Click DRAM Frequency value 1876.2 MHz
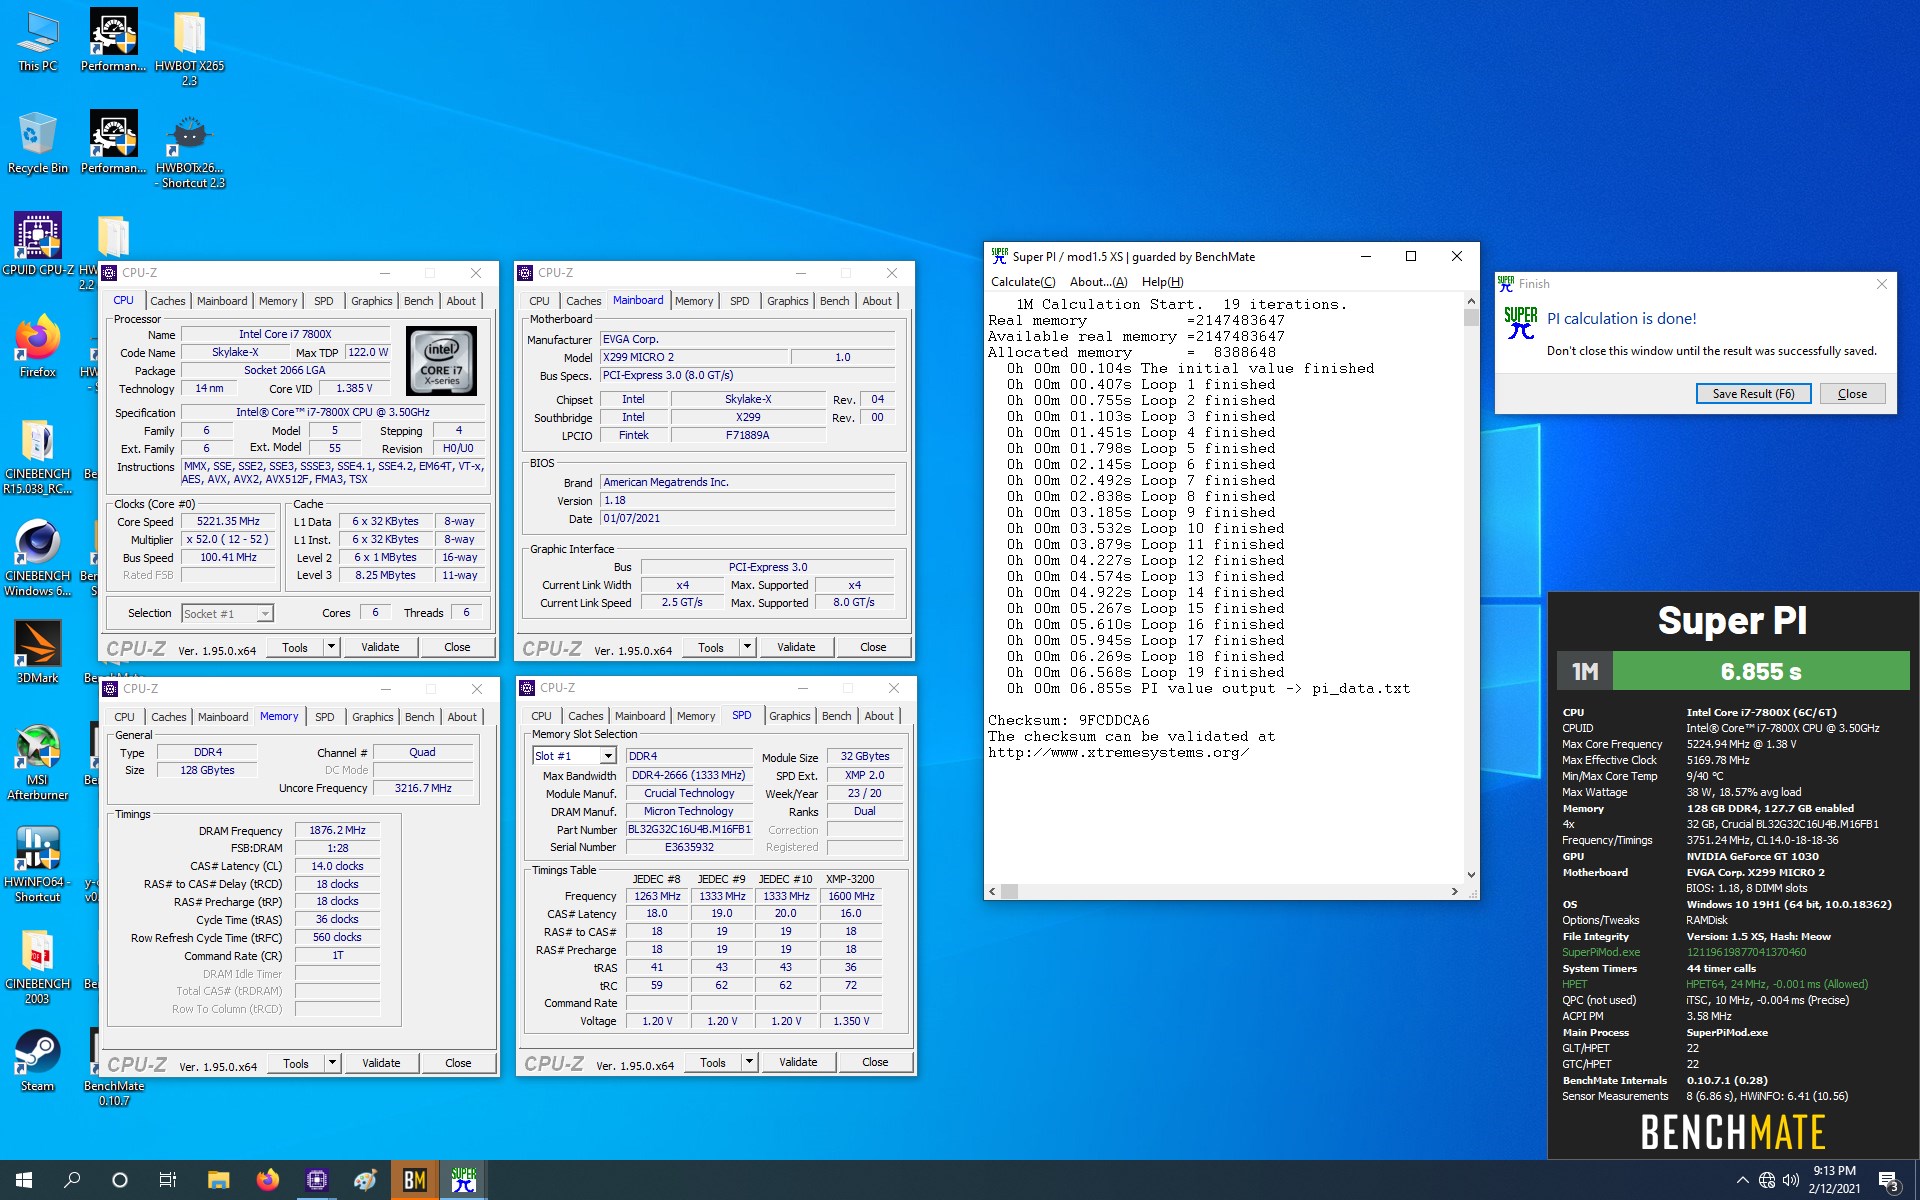This screenshot has height=1200, width=1920. (337, 830)
